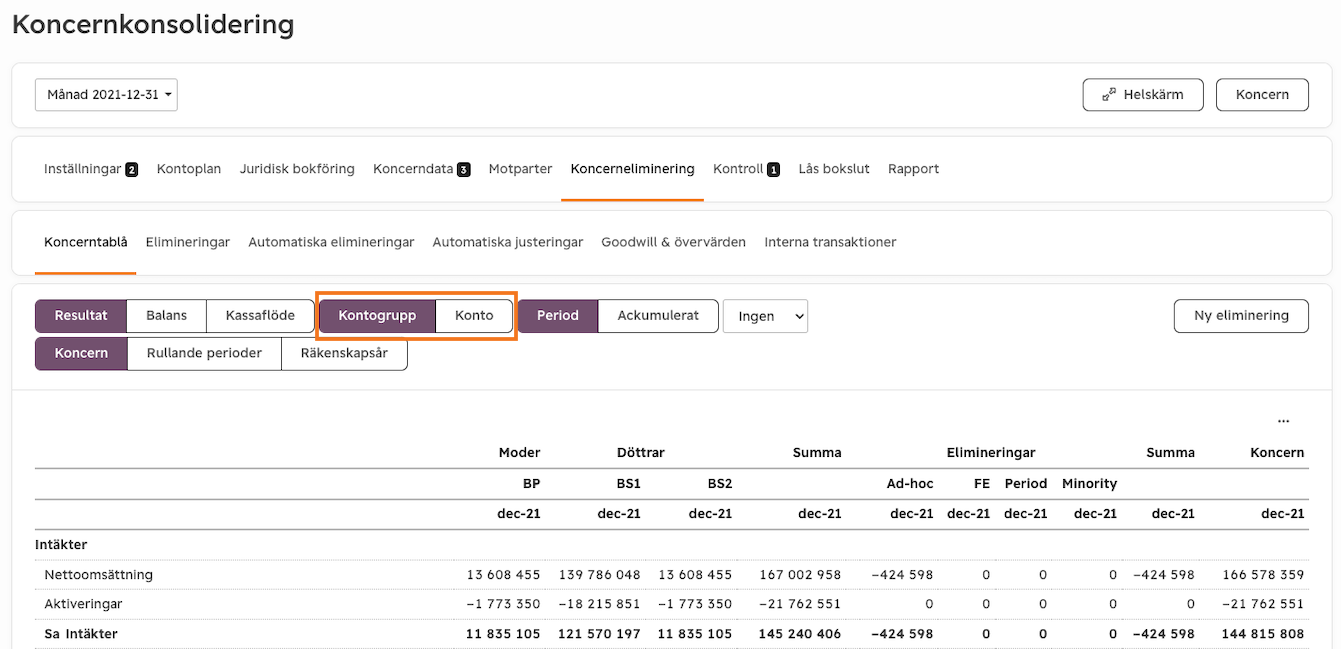Click the Period column header in table
The height and width of the screenshot is (649, 1341).
pos(1026,484)
